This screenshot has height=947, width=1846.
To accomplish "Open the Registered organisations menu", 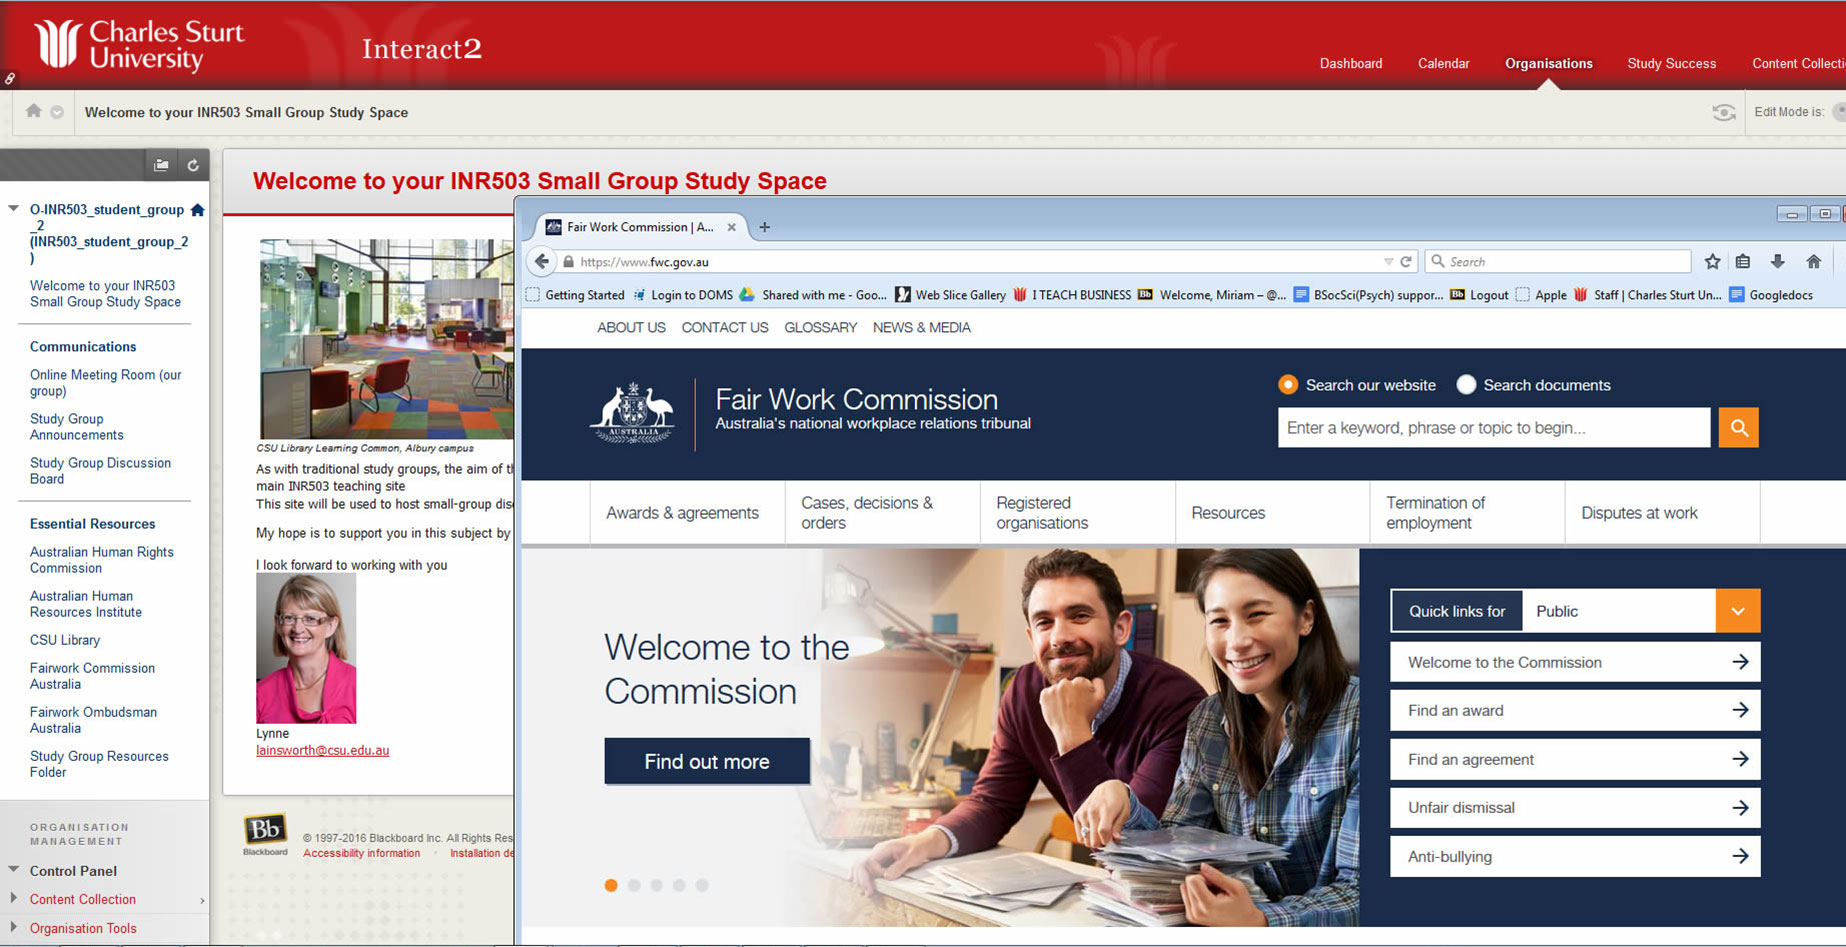I will click(1077, 513).
